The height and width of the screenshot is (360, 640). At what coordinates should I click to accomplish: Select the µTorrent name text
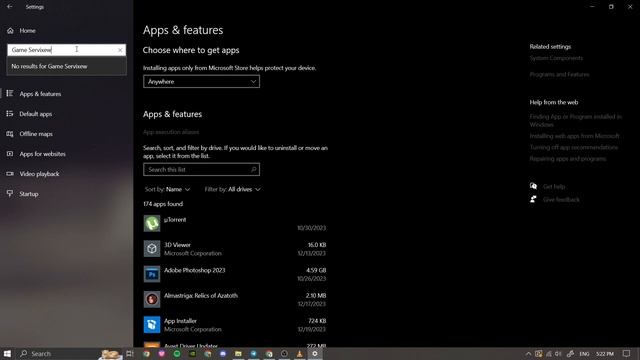coord(175,220)
